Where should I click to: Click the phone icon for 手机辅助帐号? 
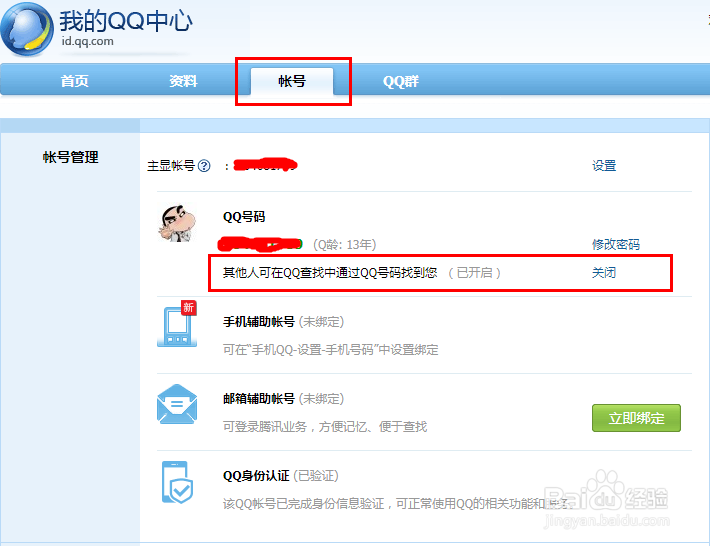(x=177, y=326)
